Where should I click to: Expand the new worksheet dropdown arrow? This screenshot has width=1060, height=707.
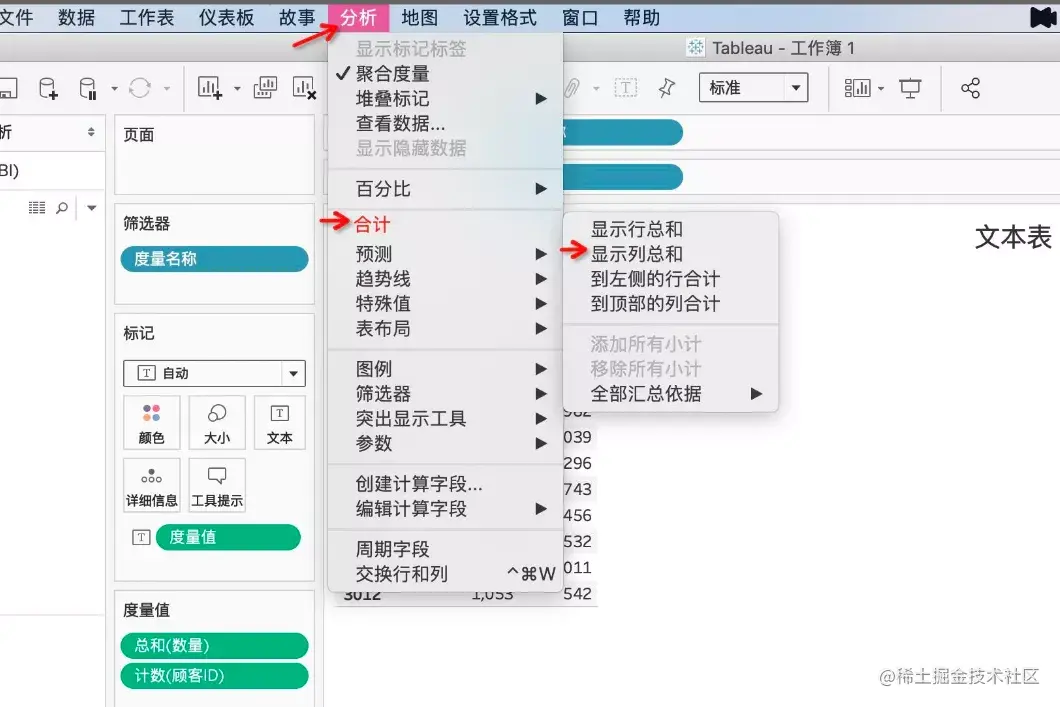coord(237,89)
